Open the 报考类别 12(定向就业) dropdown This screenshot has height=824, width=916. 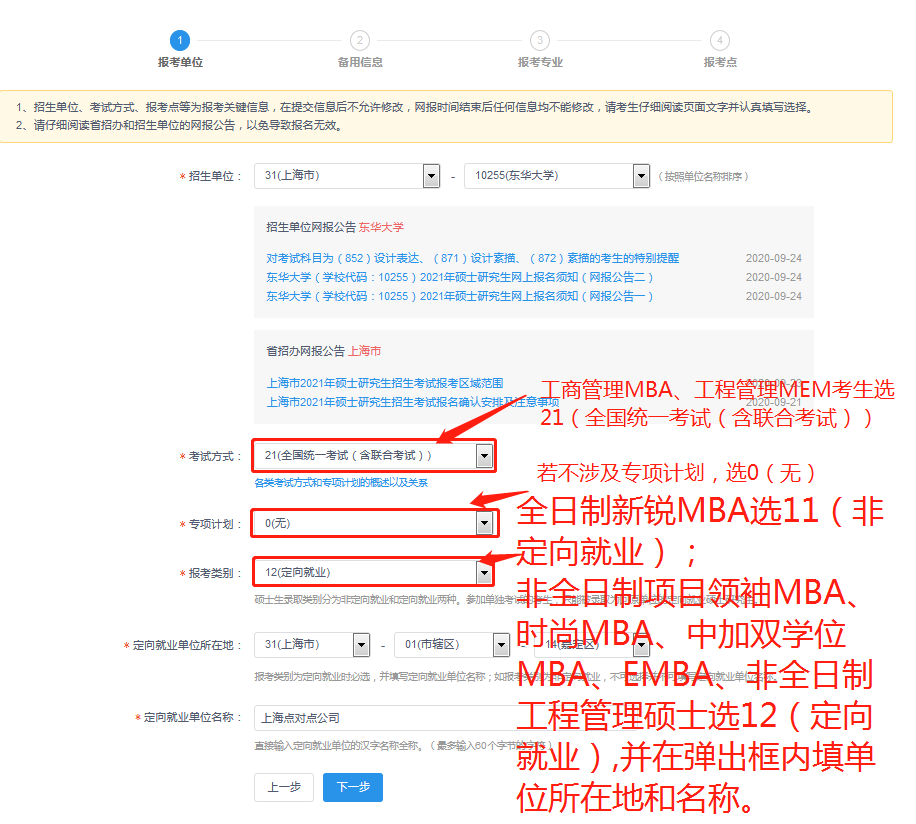tap(484, 572)
